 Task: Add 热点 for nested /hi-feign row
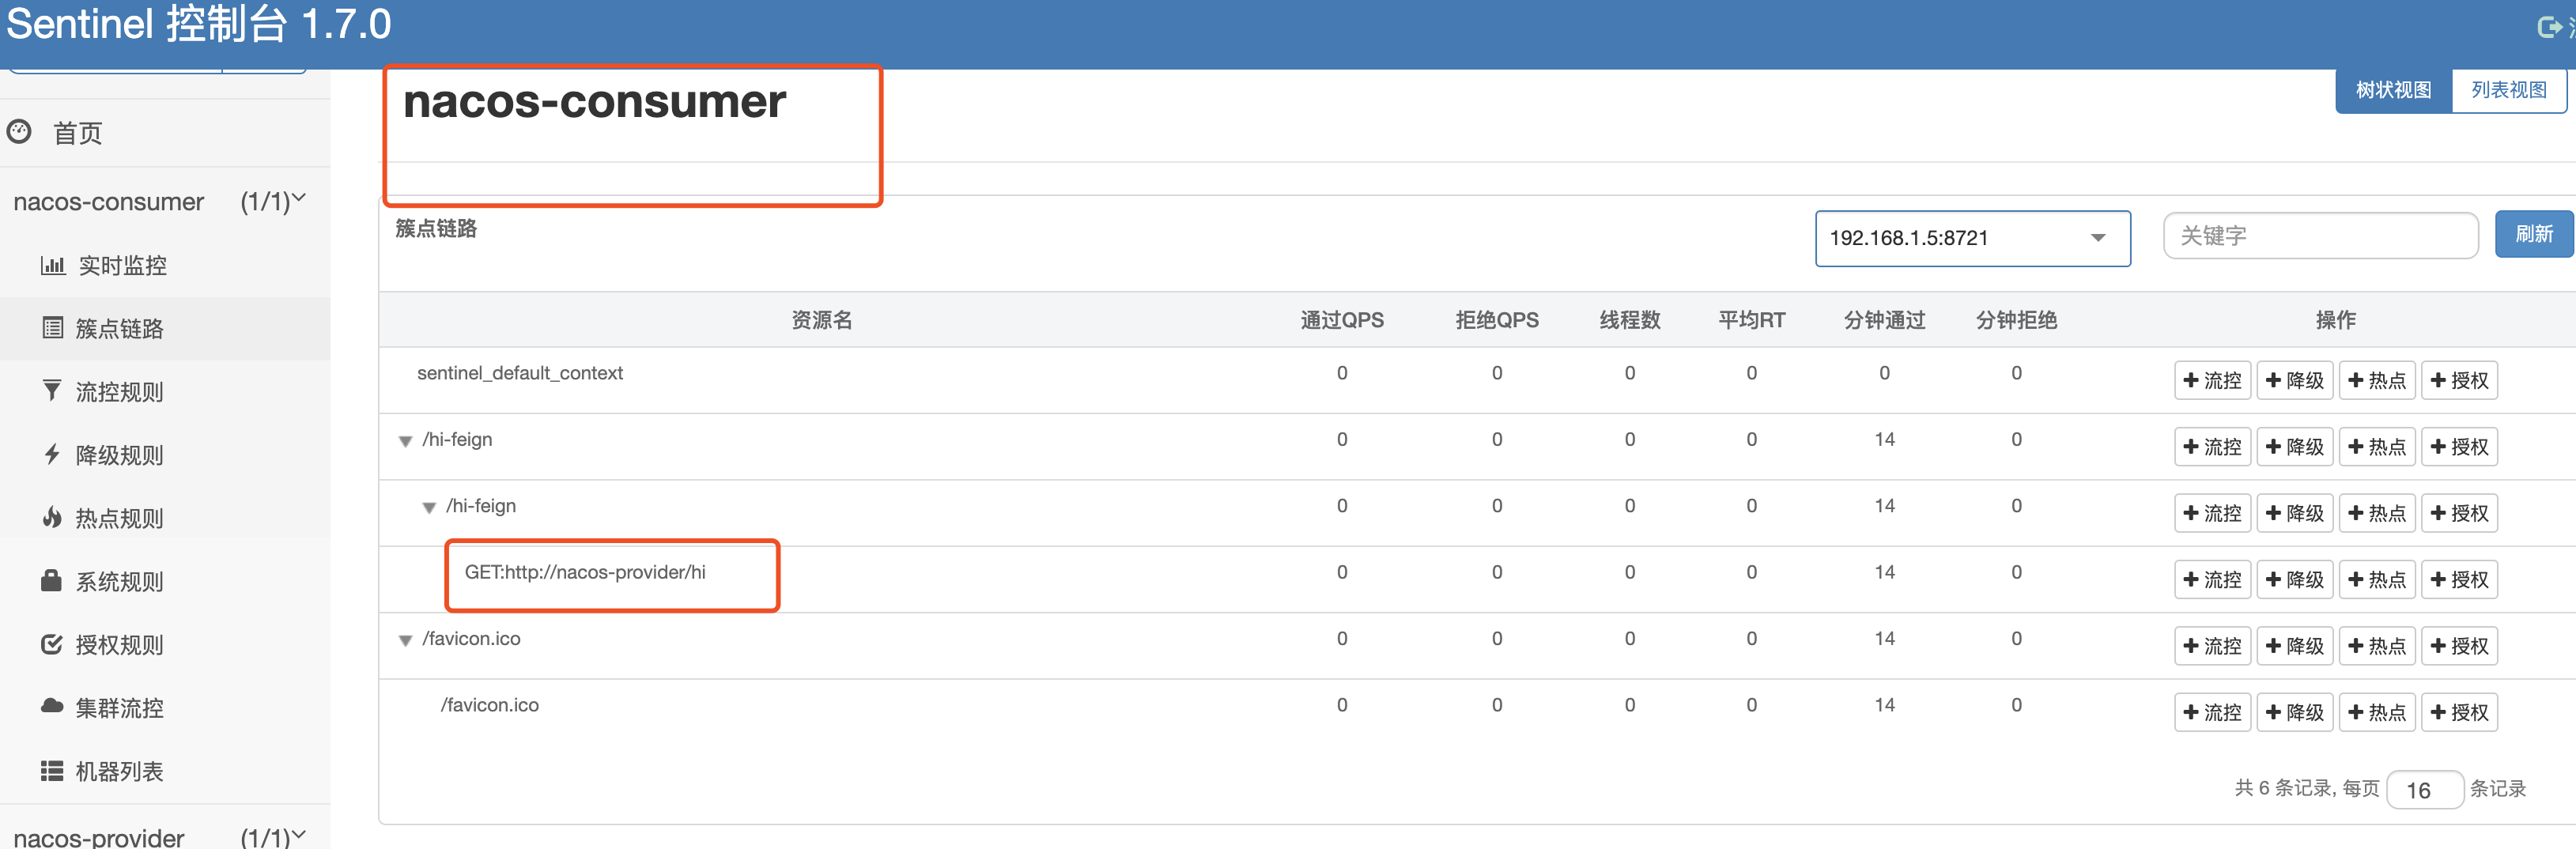pyautogui.click(x=2377, y=513)
